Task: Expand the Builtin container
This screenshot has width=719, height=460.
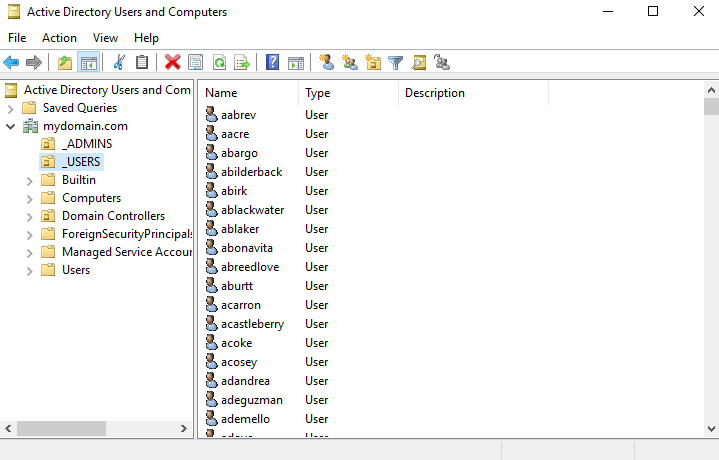Action: point(30,181)
